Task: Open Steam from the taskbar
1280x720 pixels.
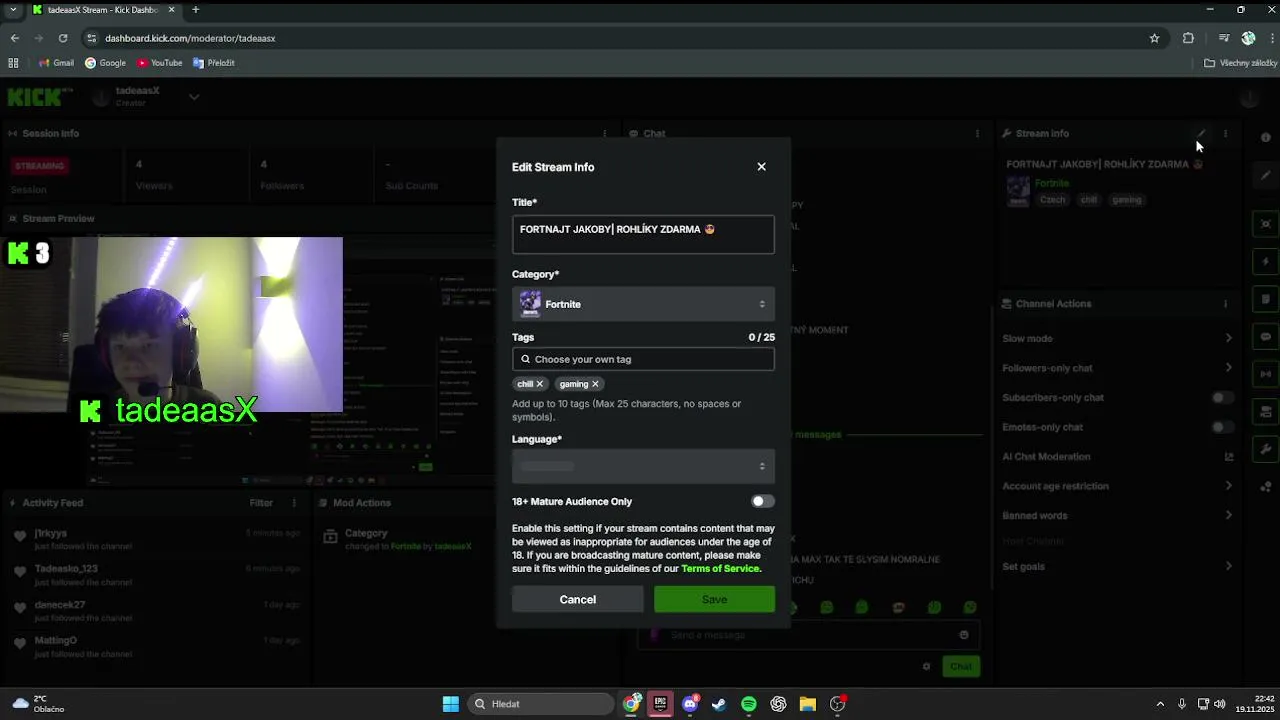Action: tap(719, 704)
